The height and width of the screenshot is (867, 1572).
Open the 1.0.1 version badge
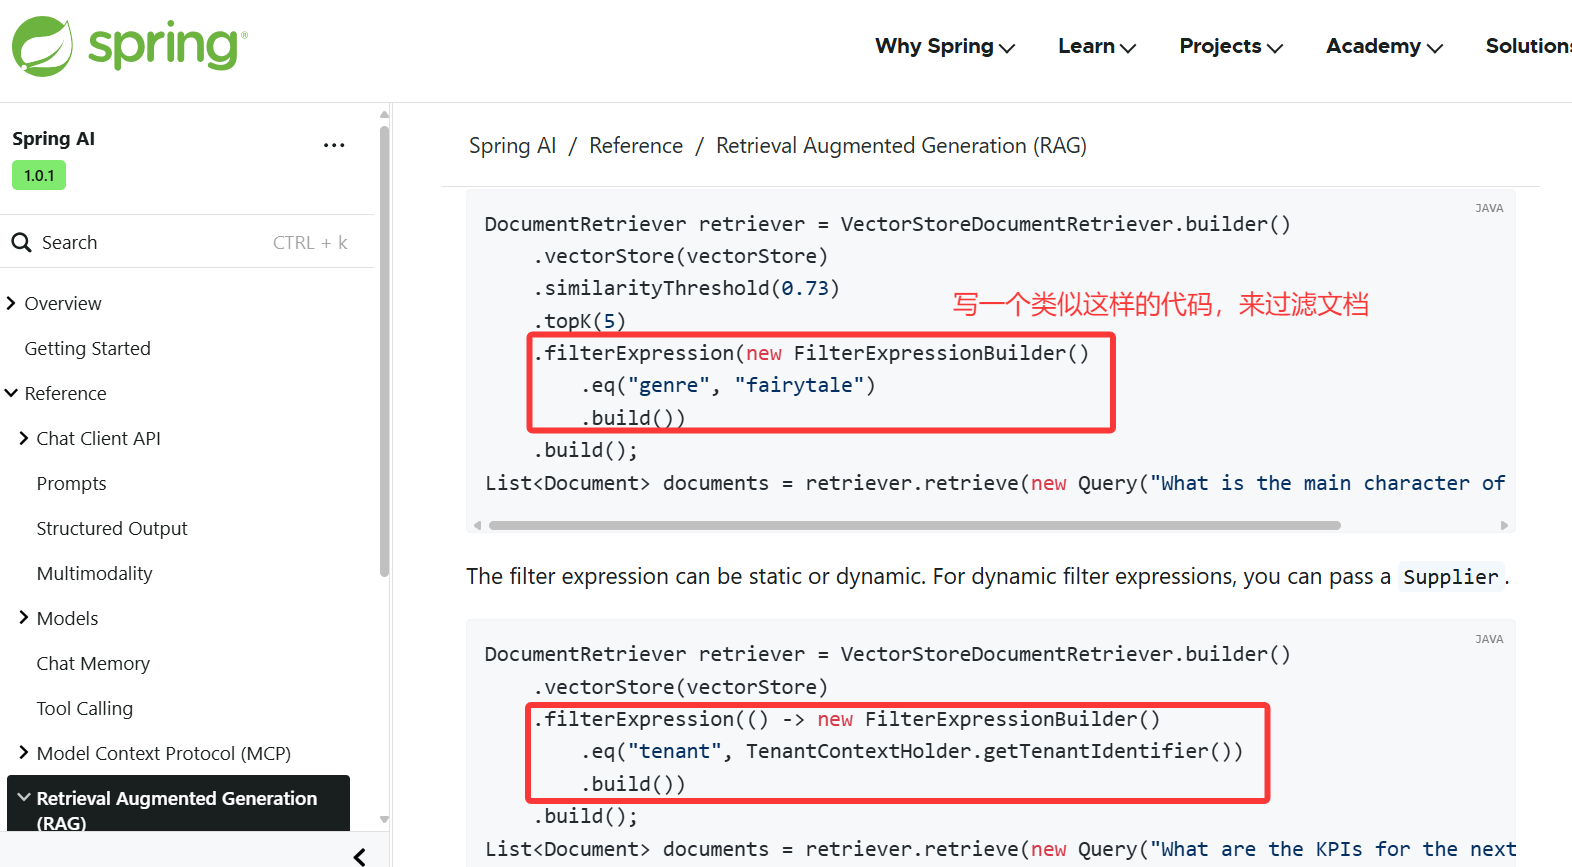coord(39,175)
